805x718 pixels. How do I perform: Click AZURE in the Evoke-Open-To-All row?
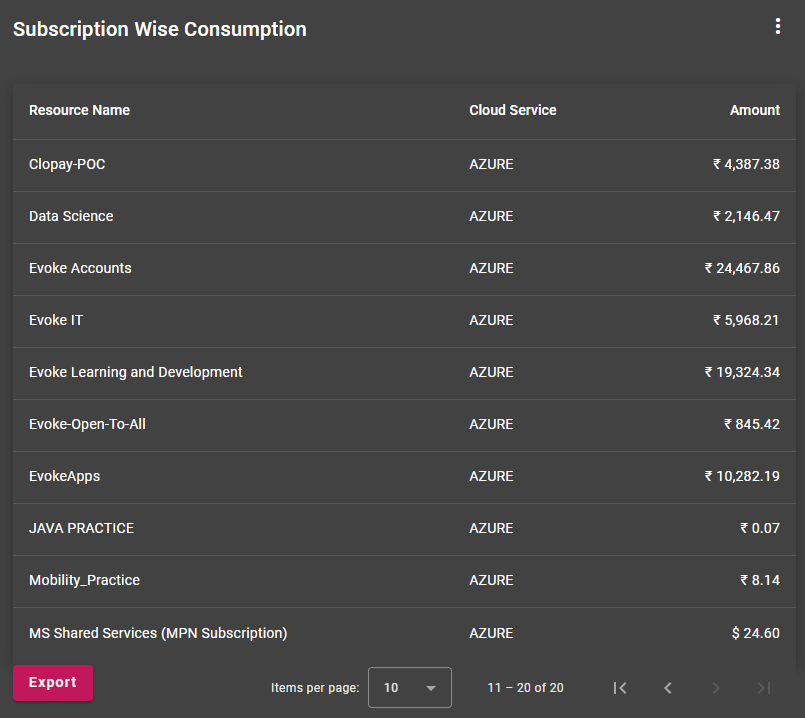[491, 424]
